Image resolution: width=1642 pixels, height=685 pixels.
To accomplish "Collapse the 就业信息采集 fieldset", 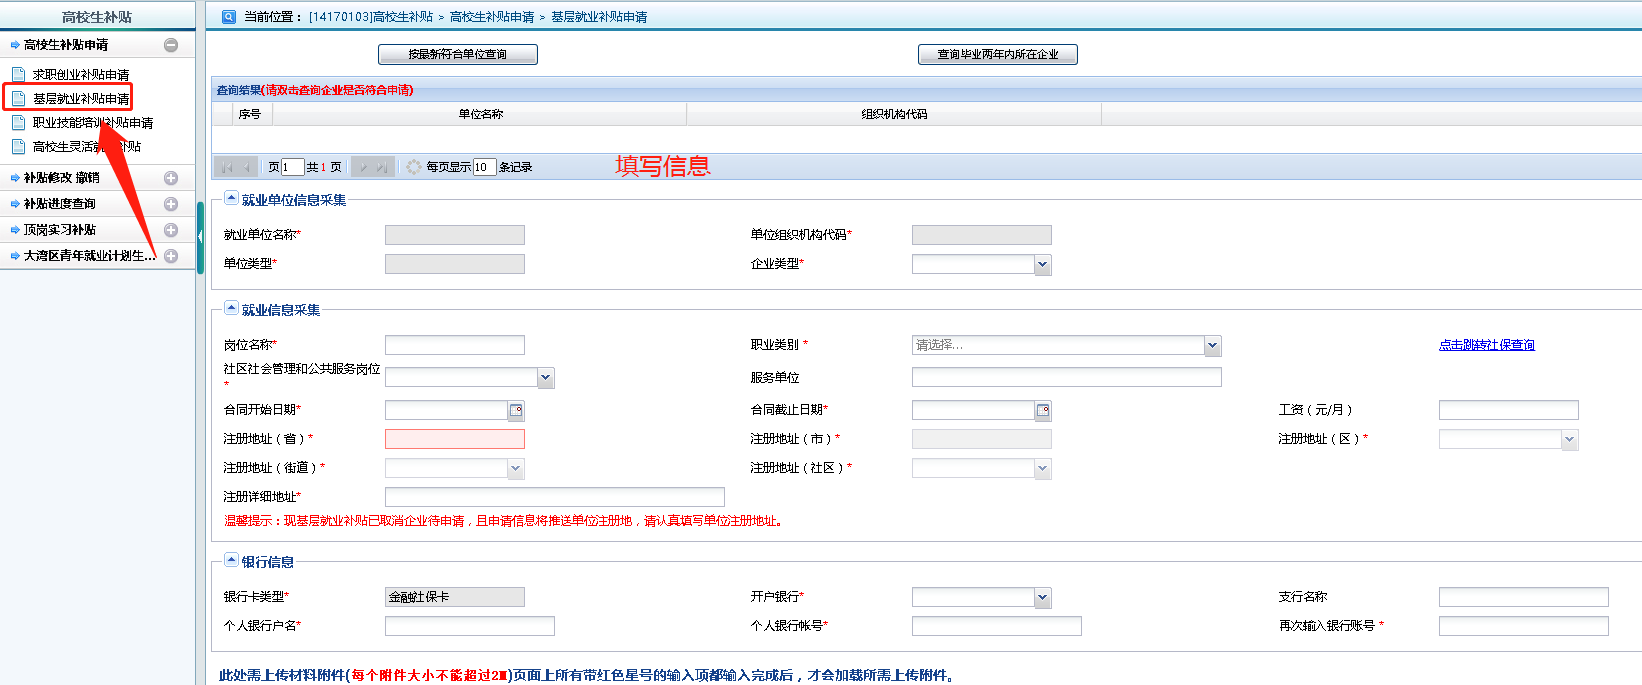I will click(231, 308).
